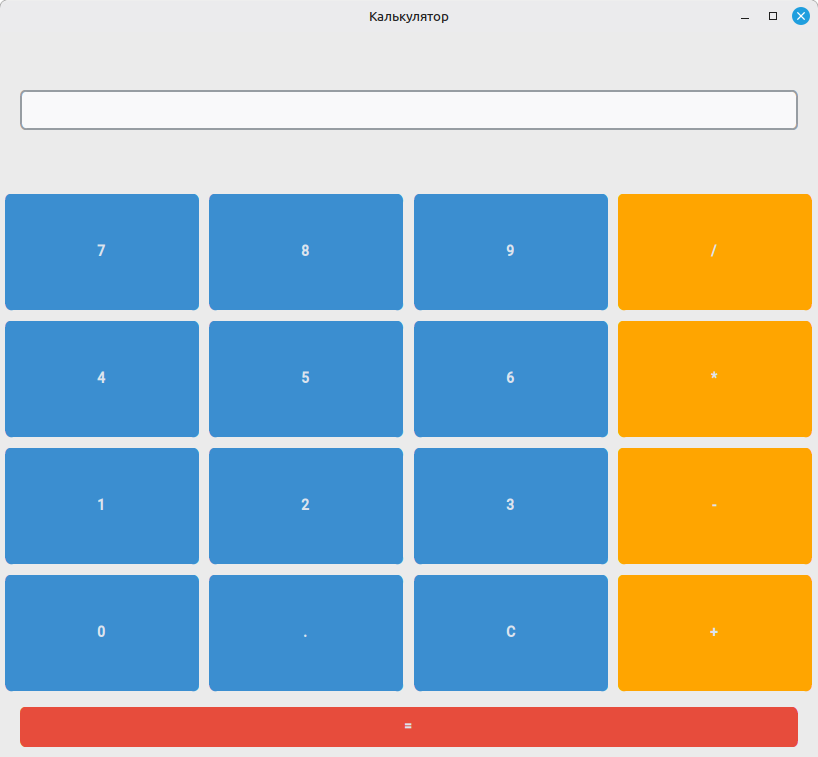Click the number 6 button

coord(511,379)
